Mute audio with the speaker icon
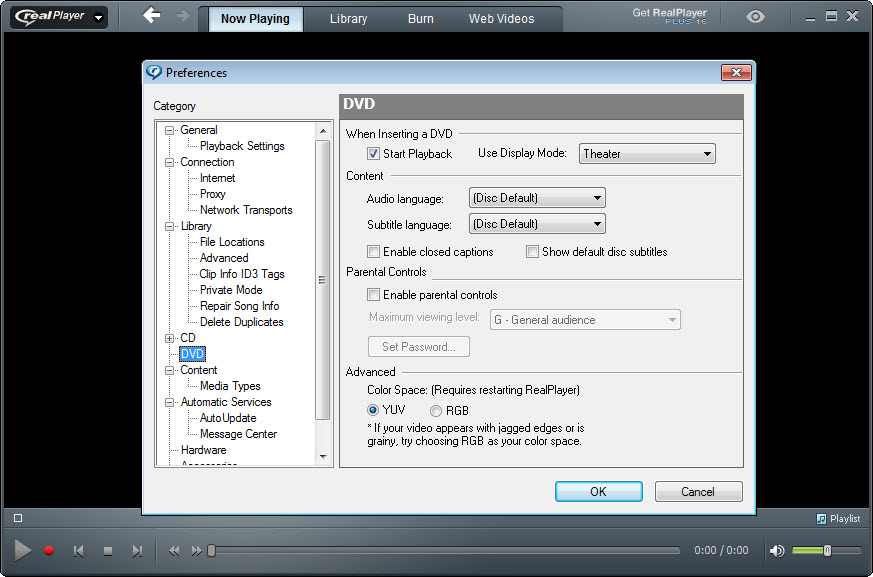The height and width of the screenshot is (577, 873). [x=777, y=551]
